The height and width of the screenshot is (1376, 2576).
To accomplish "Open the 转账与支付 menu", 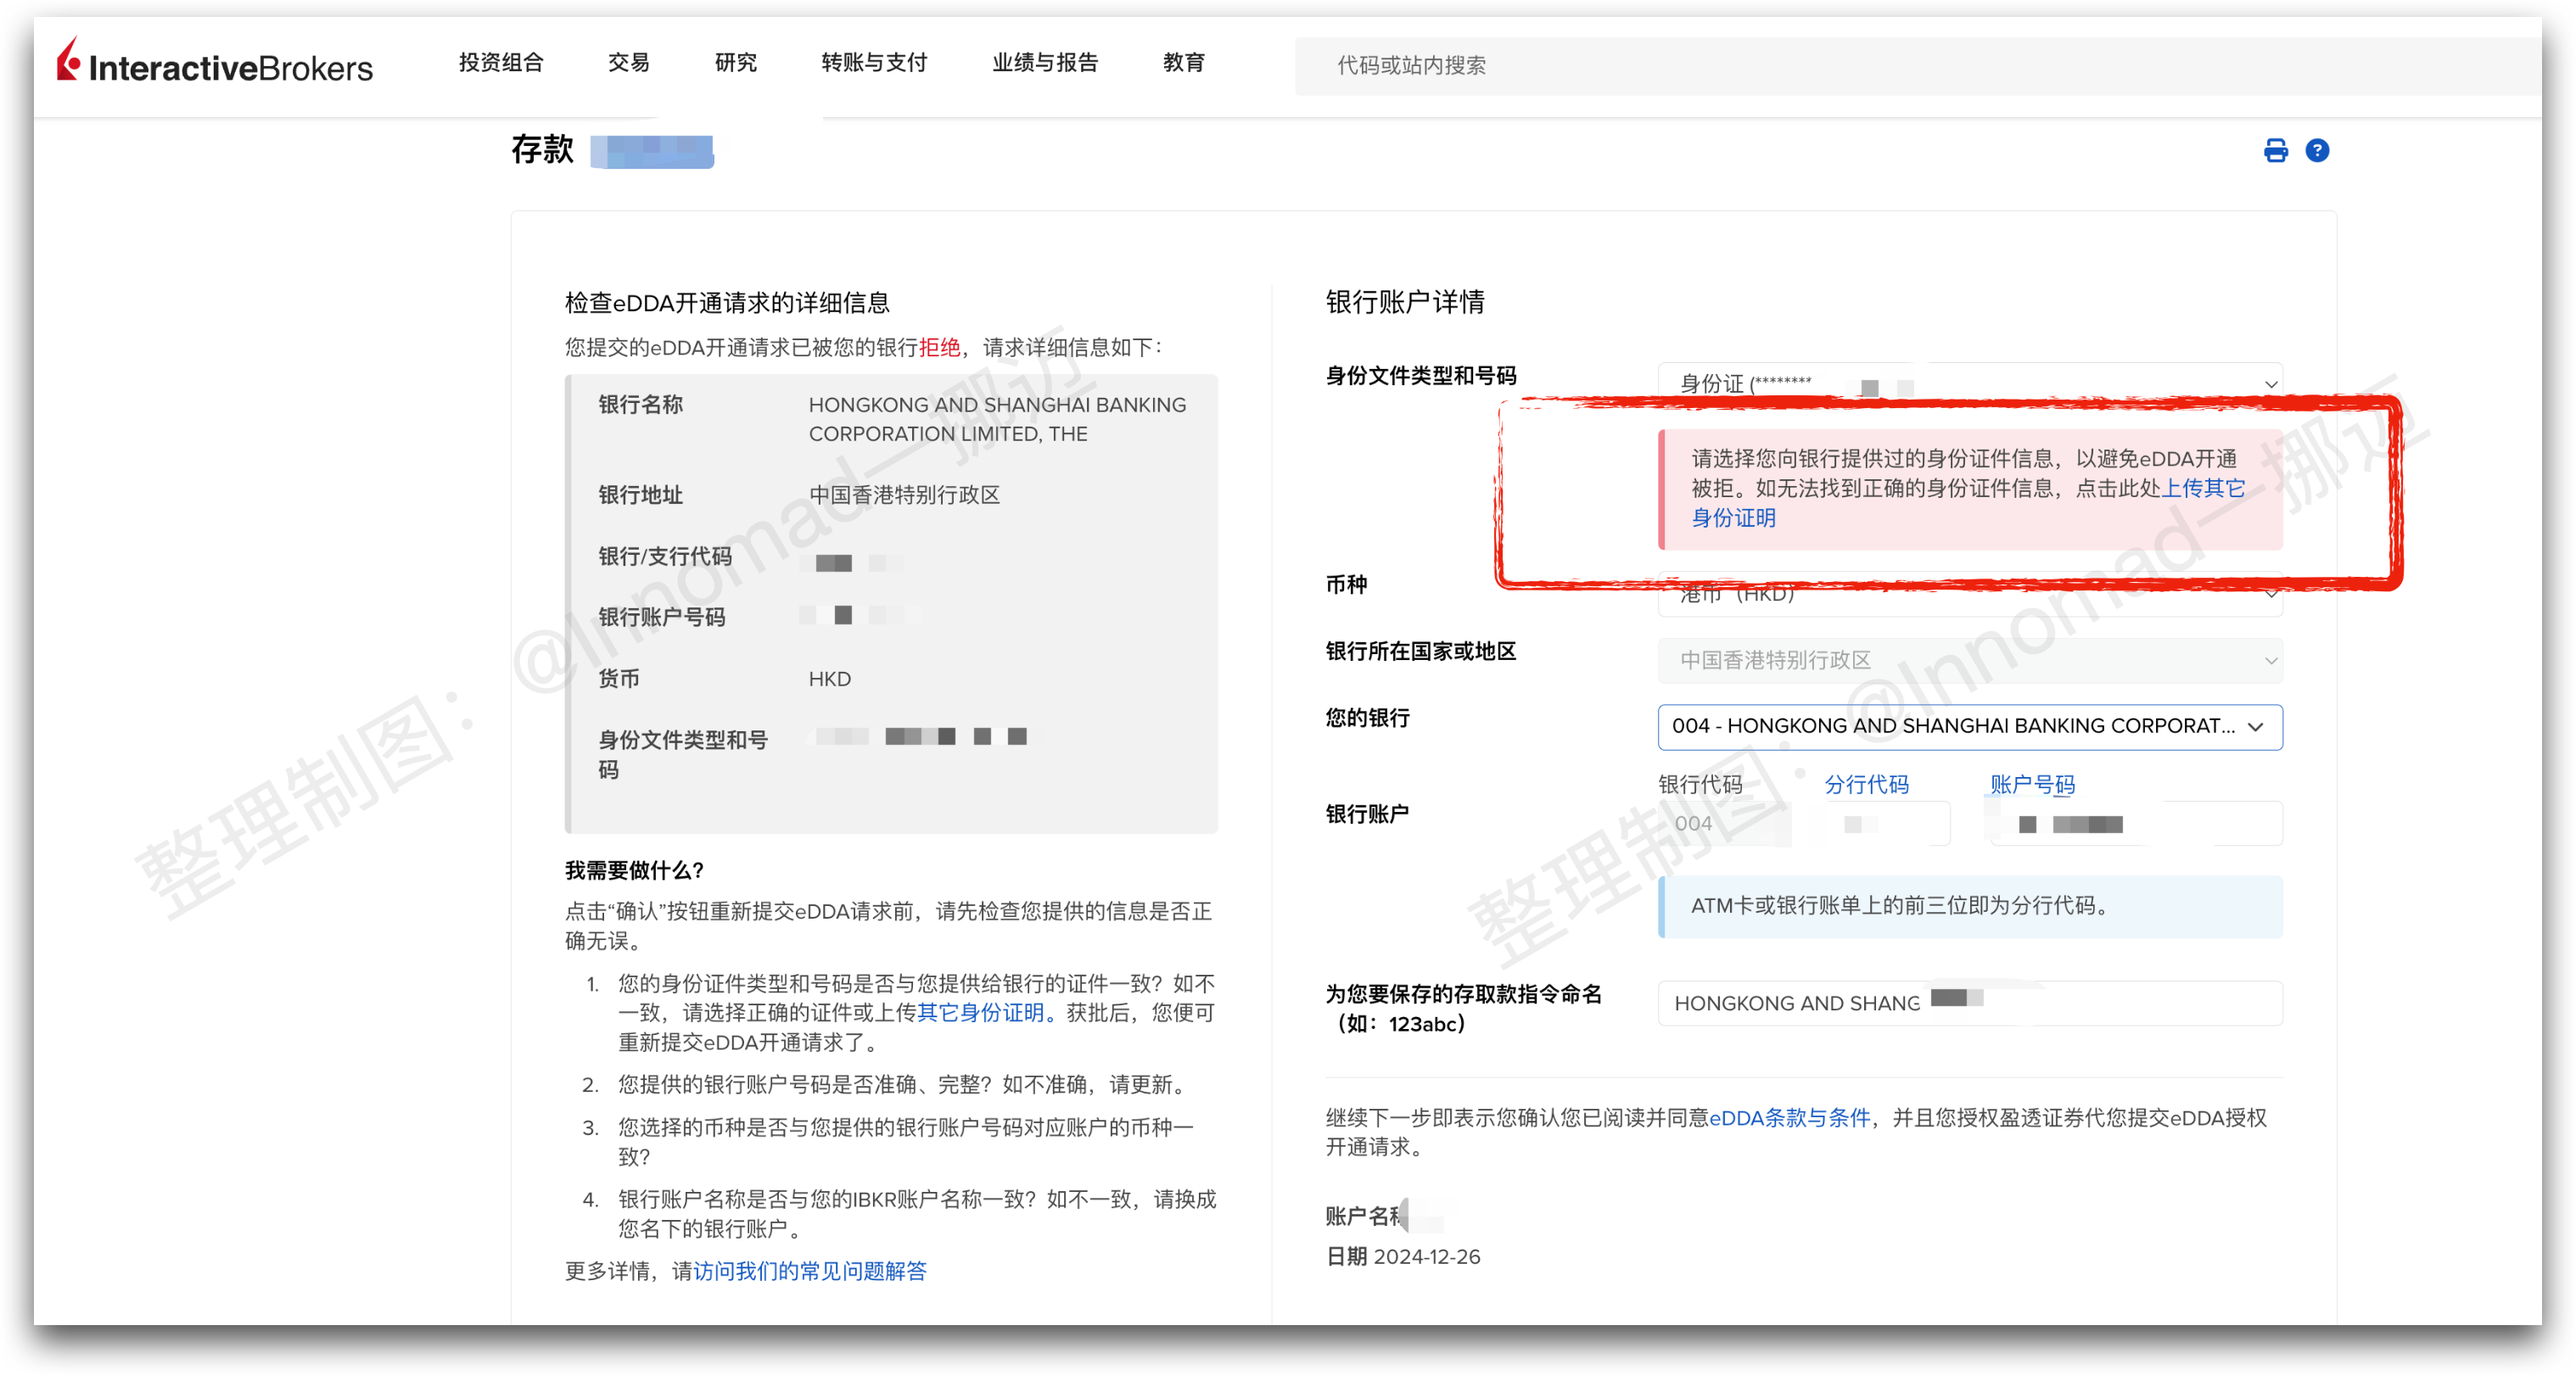I will (874, 63).
